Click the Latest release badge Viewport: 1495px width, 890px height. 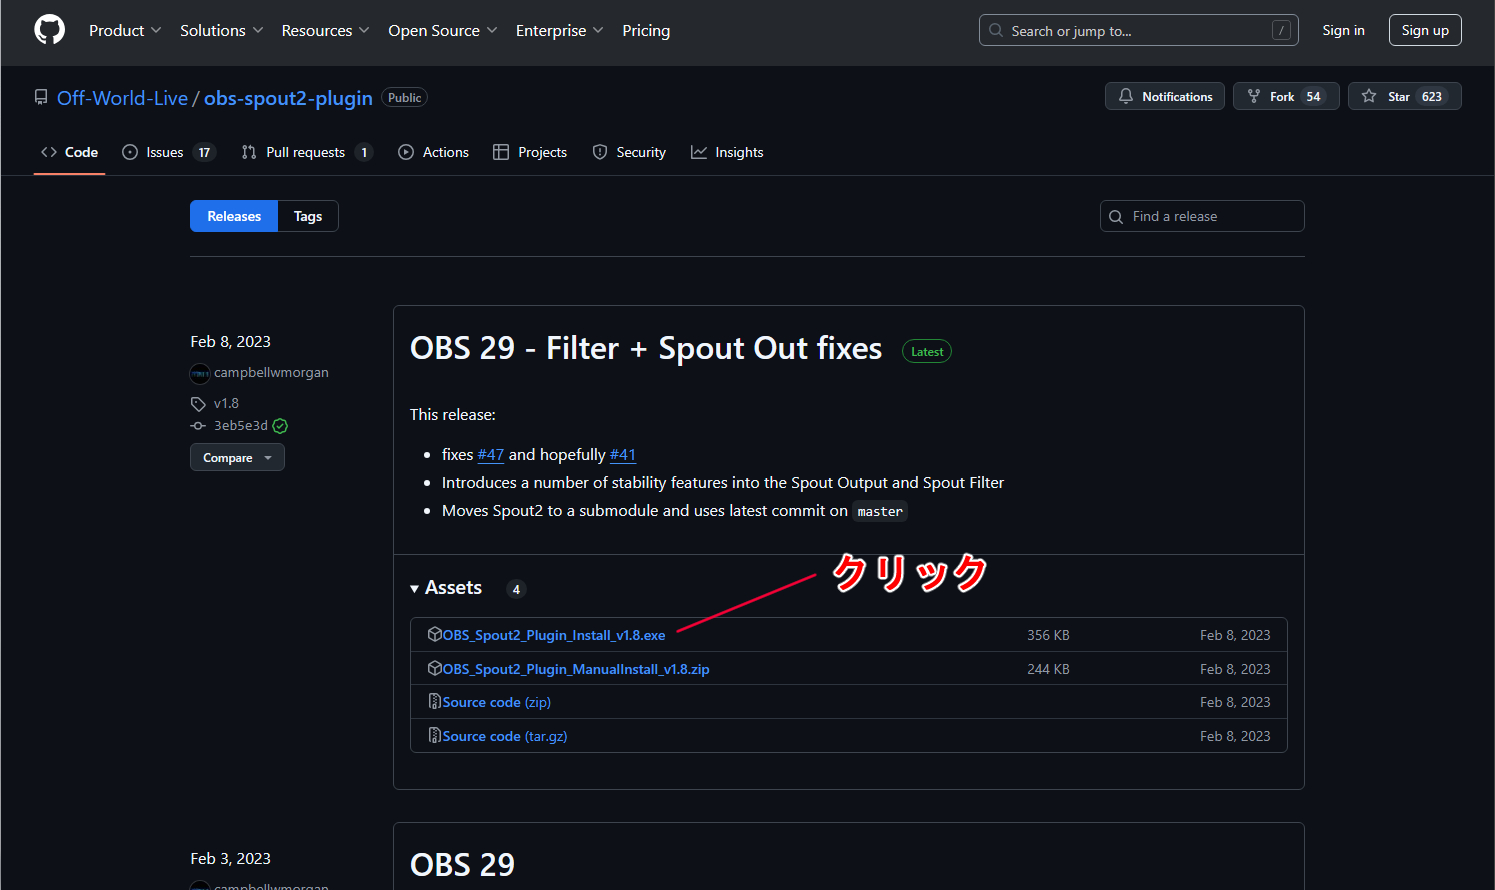pyautogui.click(x=927, y=351)
